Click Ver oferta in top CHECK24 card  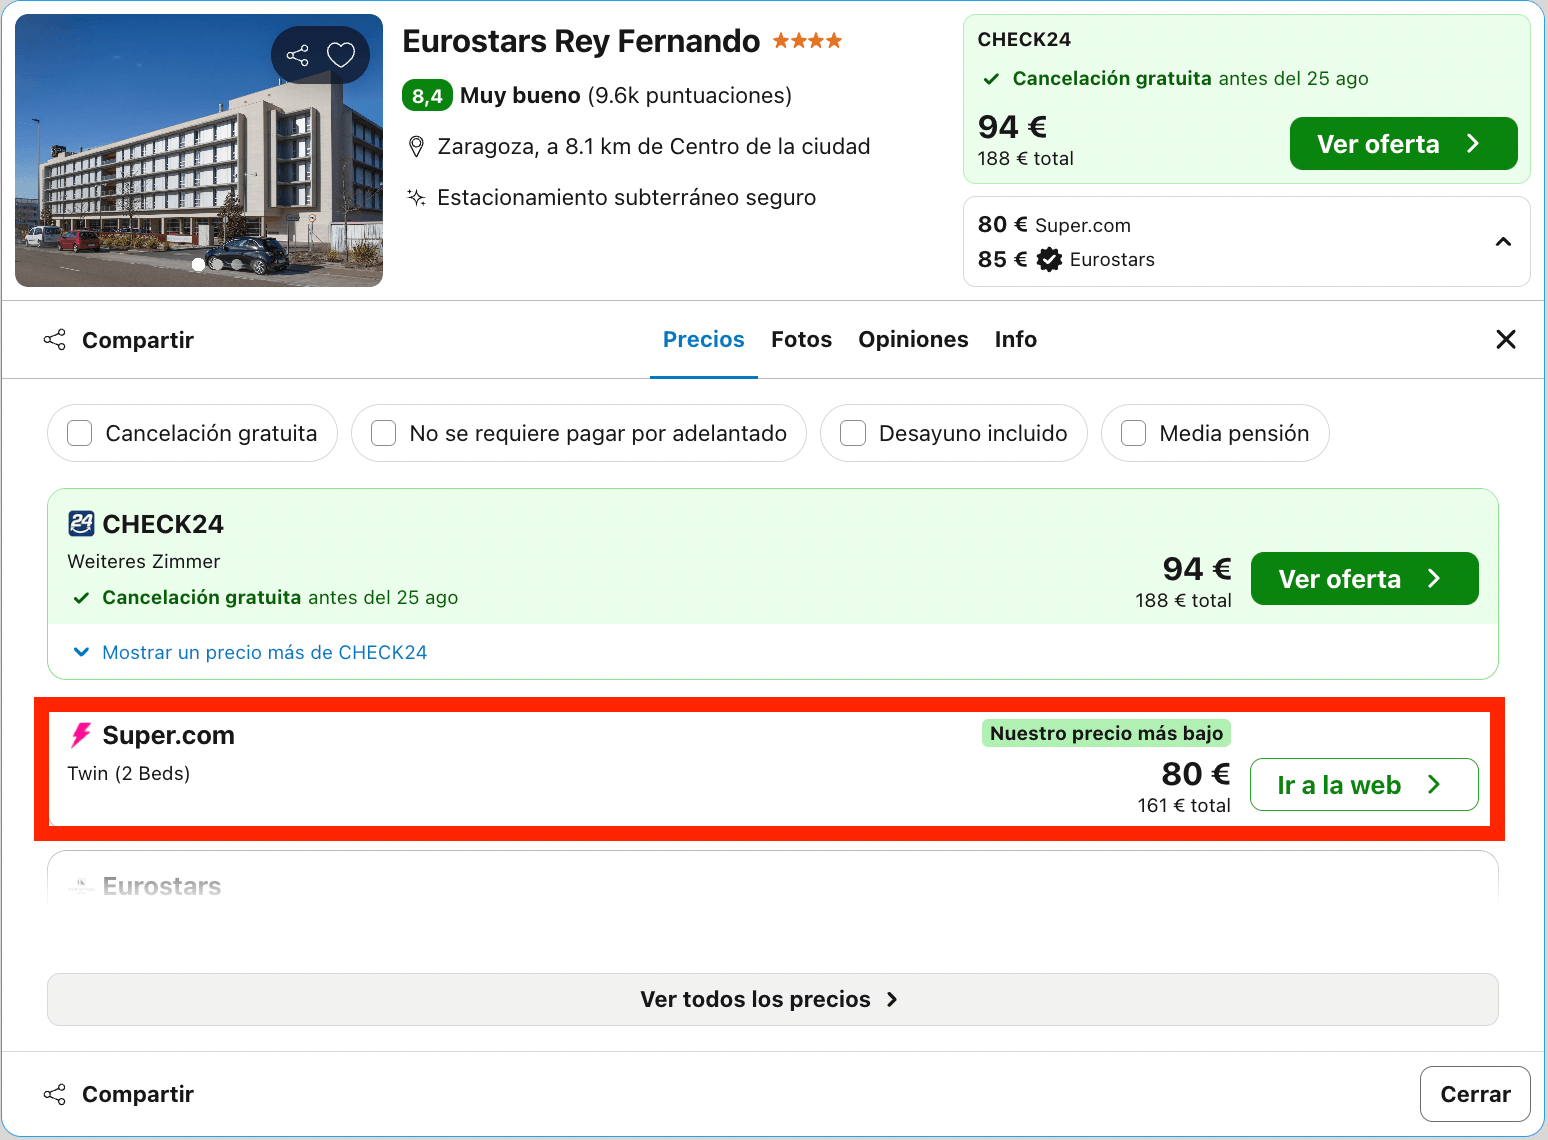coord(1404,143)
